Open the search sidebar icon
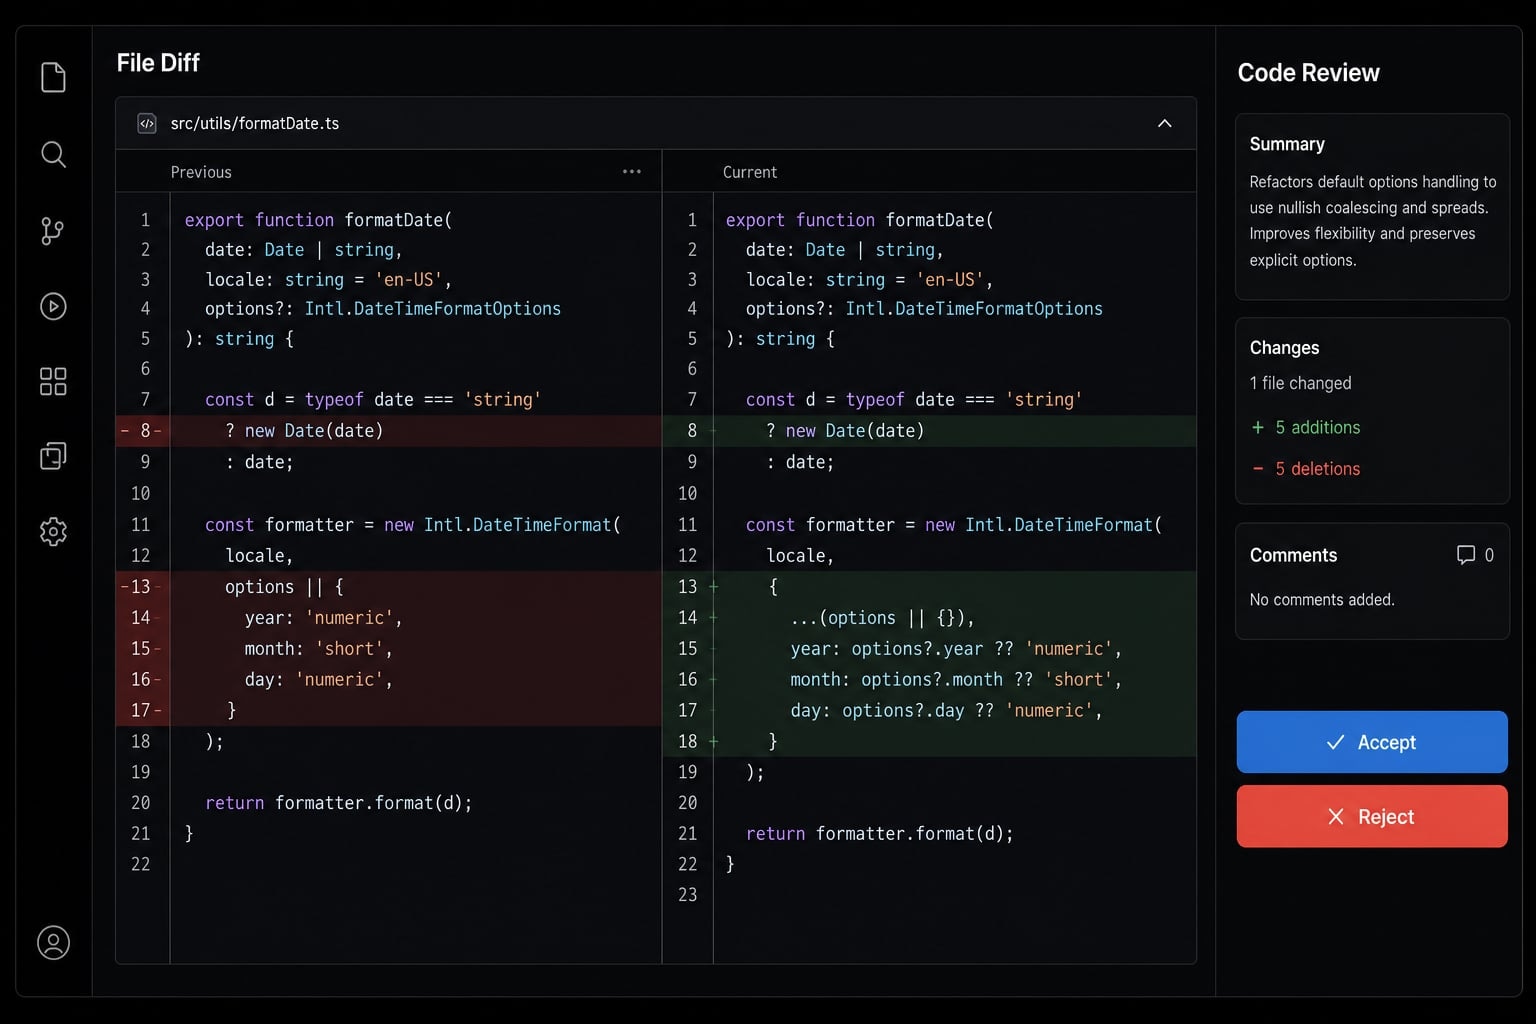The image size is (1536, 1024). [53, 154]
